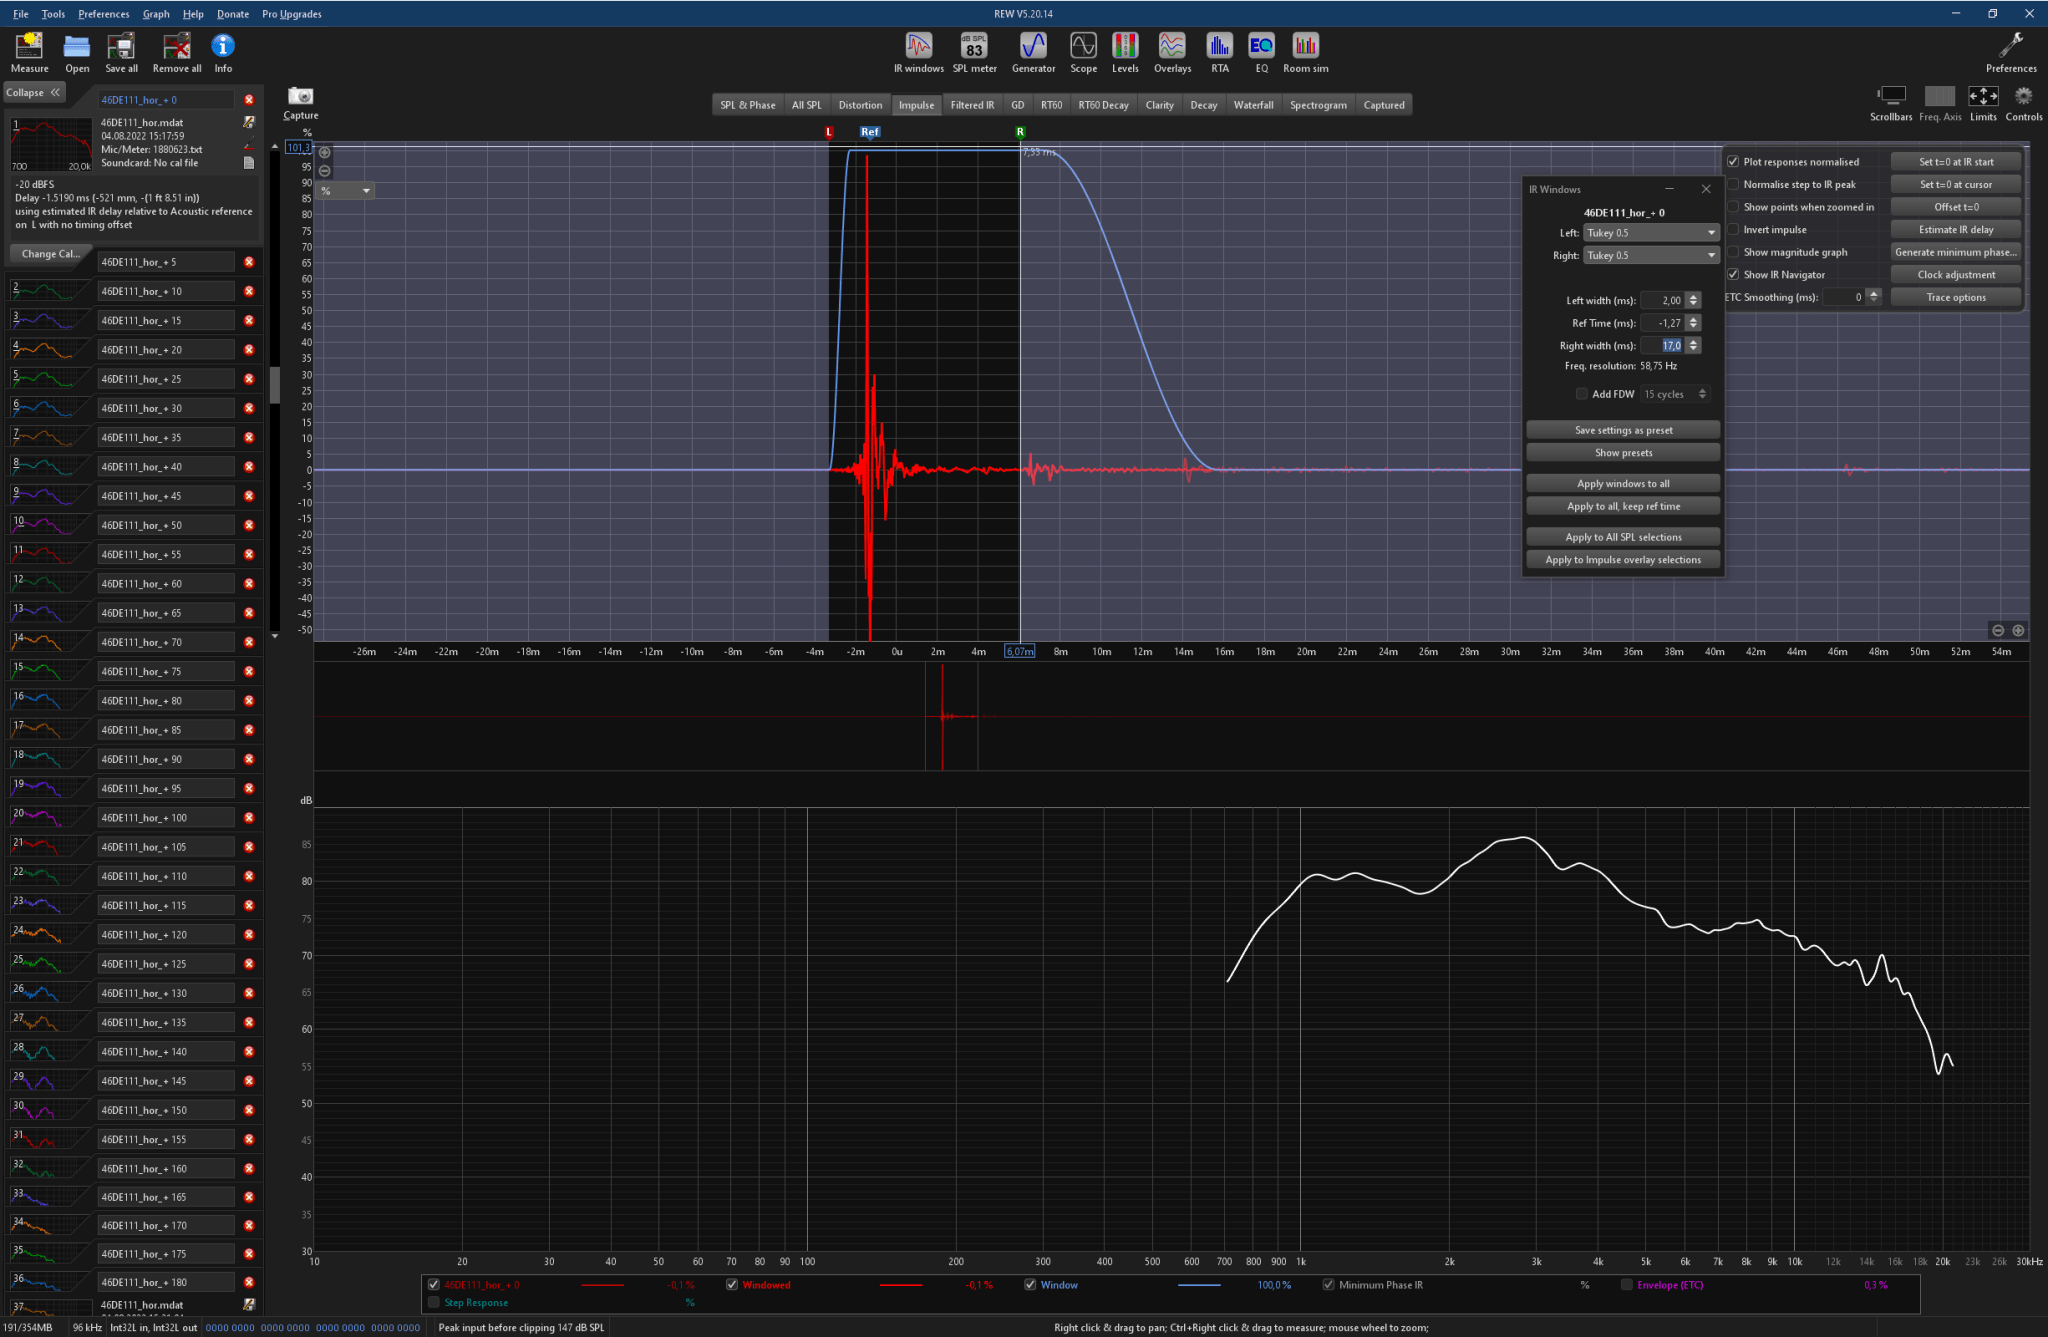Switch to Waterfall tab
Viewport: 2048px width, 1337px height.
[x=1253, y=105]
